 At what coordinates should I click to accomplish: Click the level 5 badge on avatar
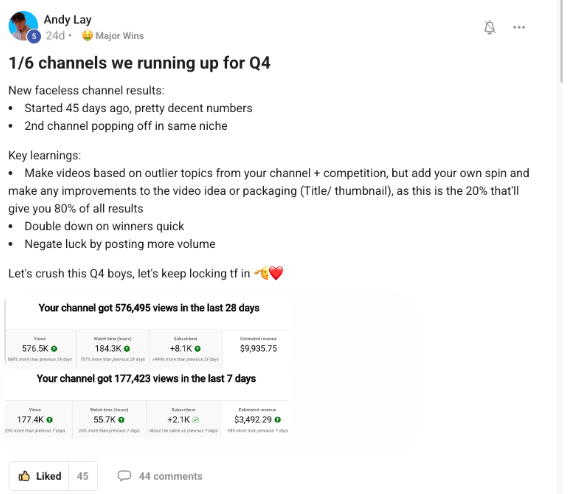click(x=34, y=36)
